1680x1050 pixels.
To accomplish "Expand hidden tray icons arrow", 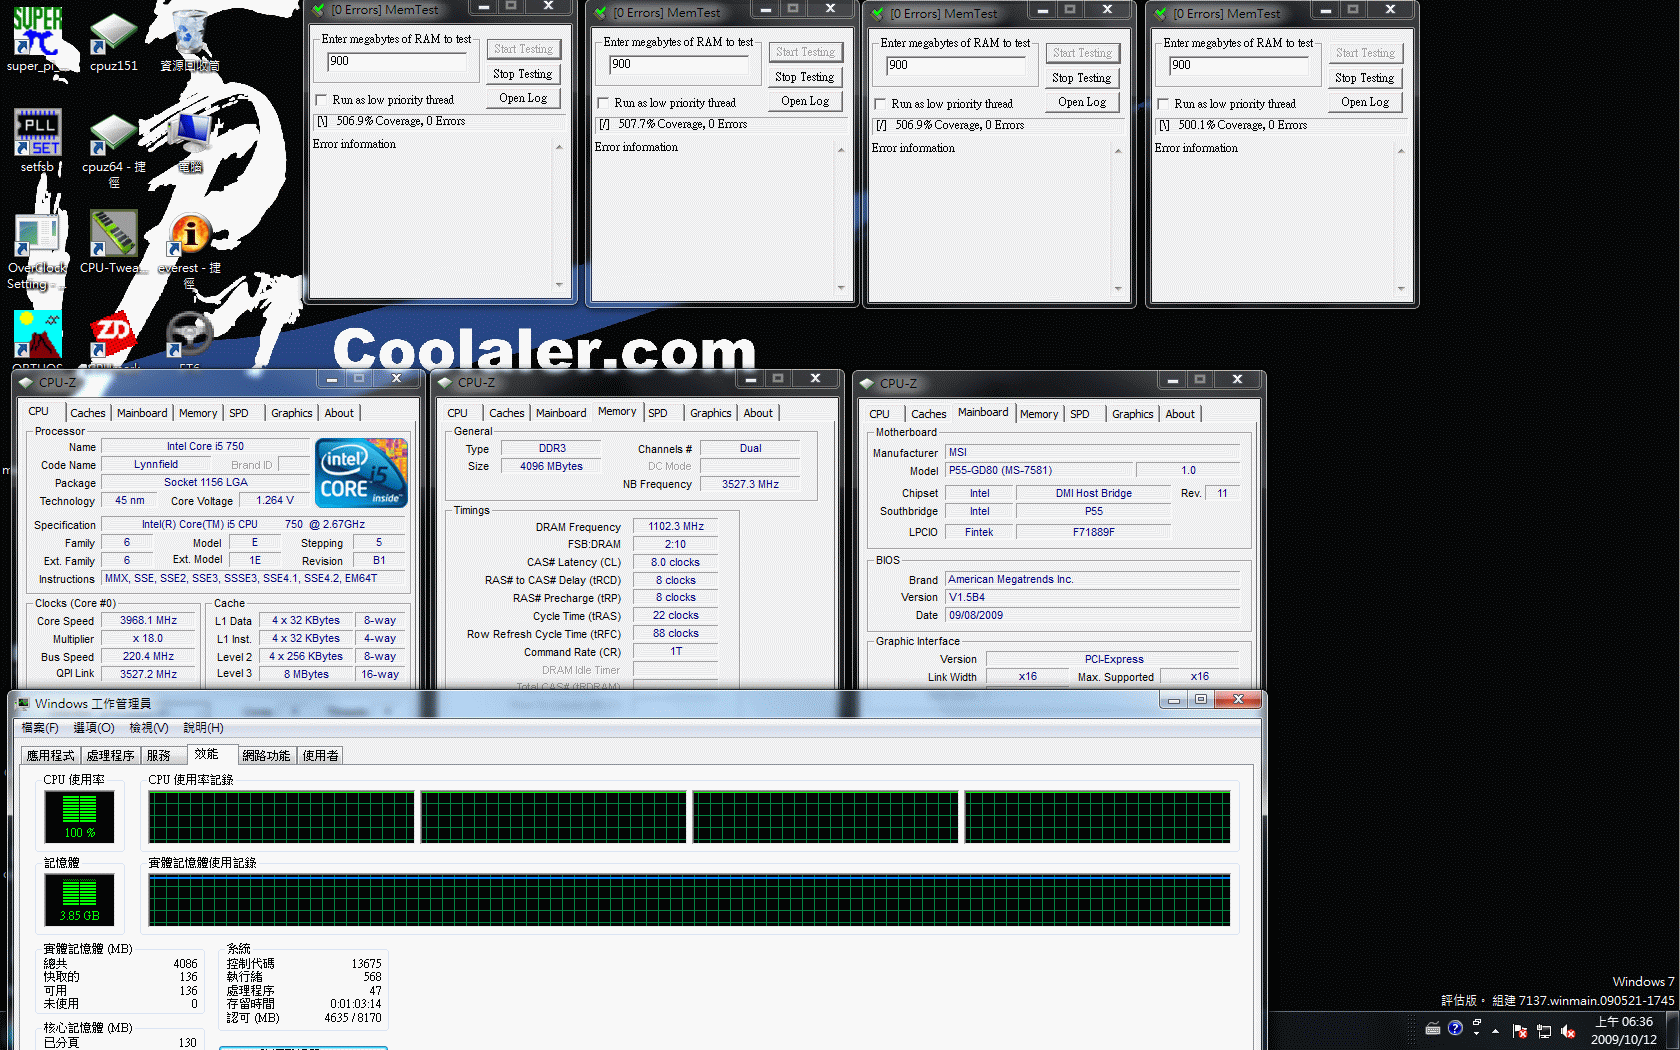I will click(1496, 1031).
